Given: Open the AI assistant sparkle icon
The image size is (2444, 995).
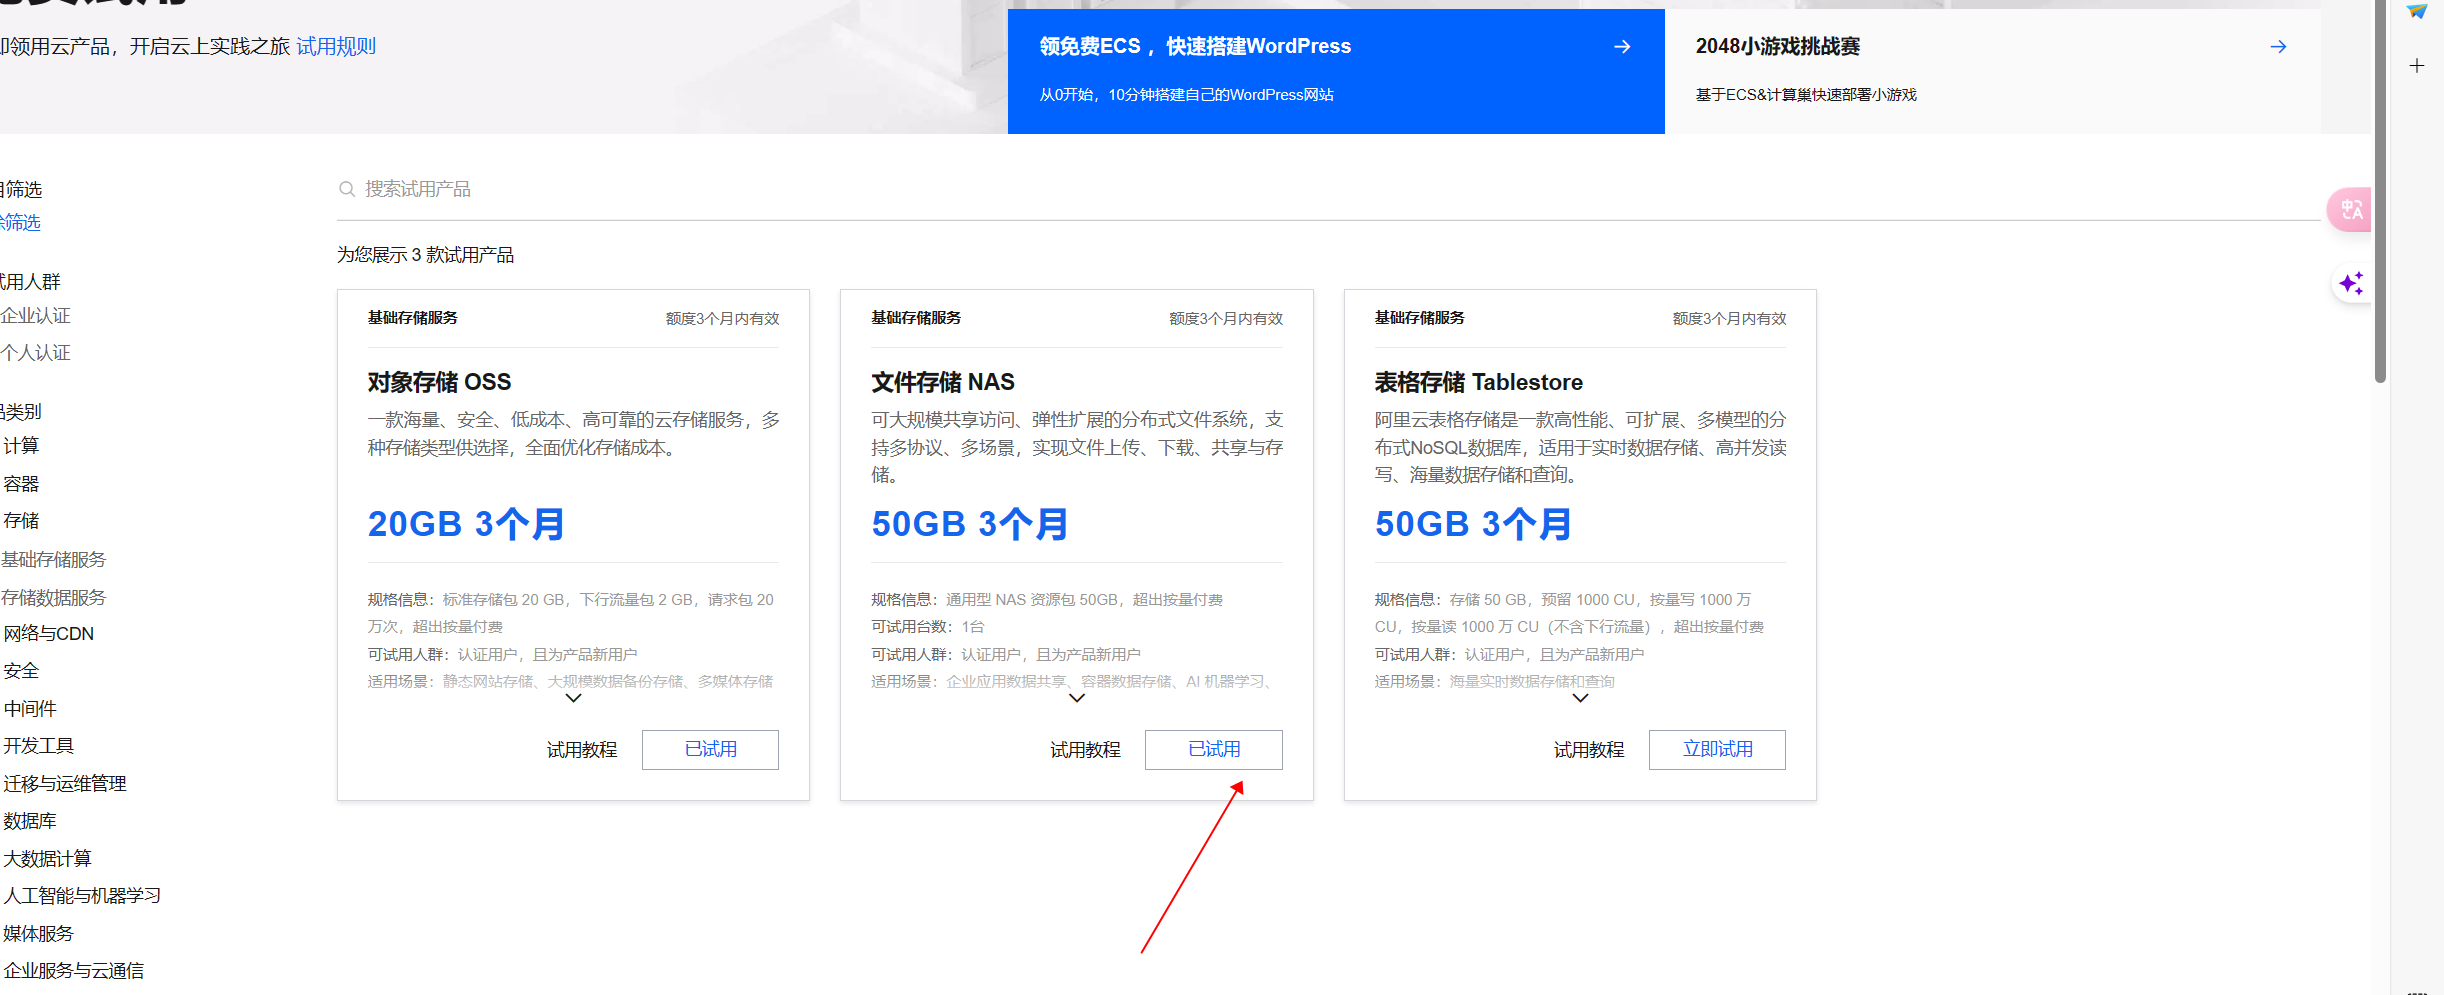Looking at the screenshot, I should click(2351, 283).
